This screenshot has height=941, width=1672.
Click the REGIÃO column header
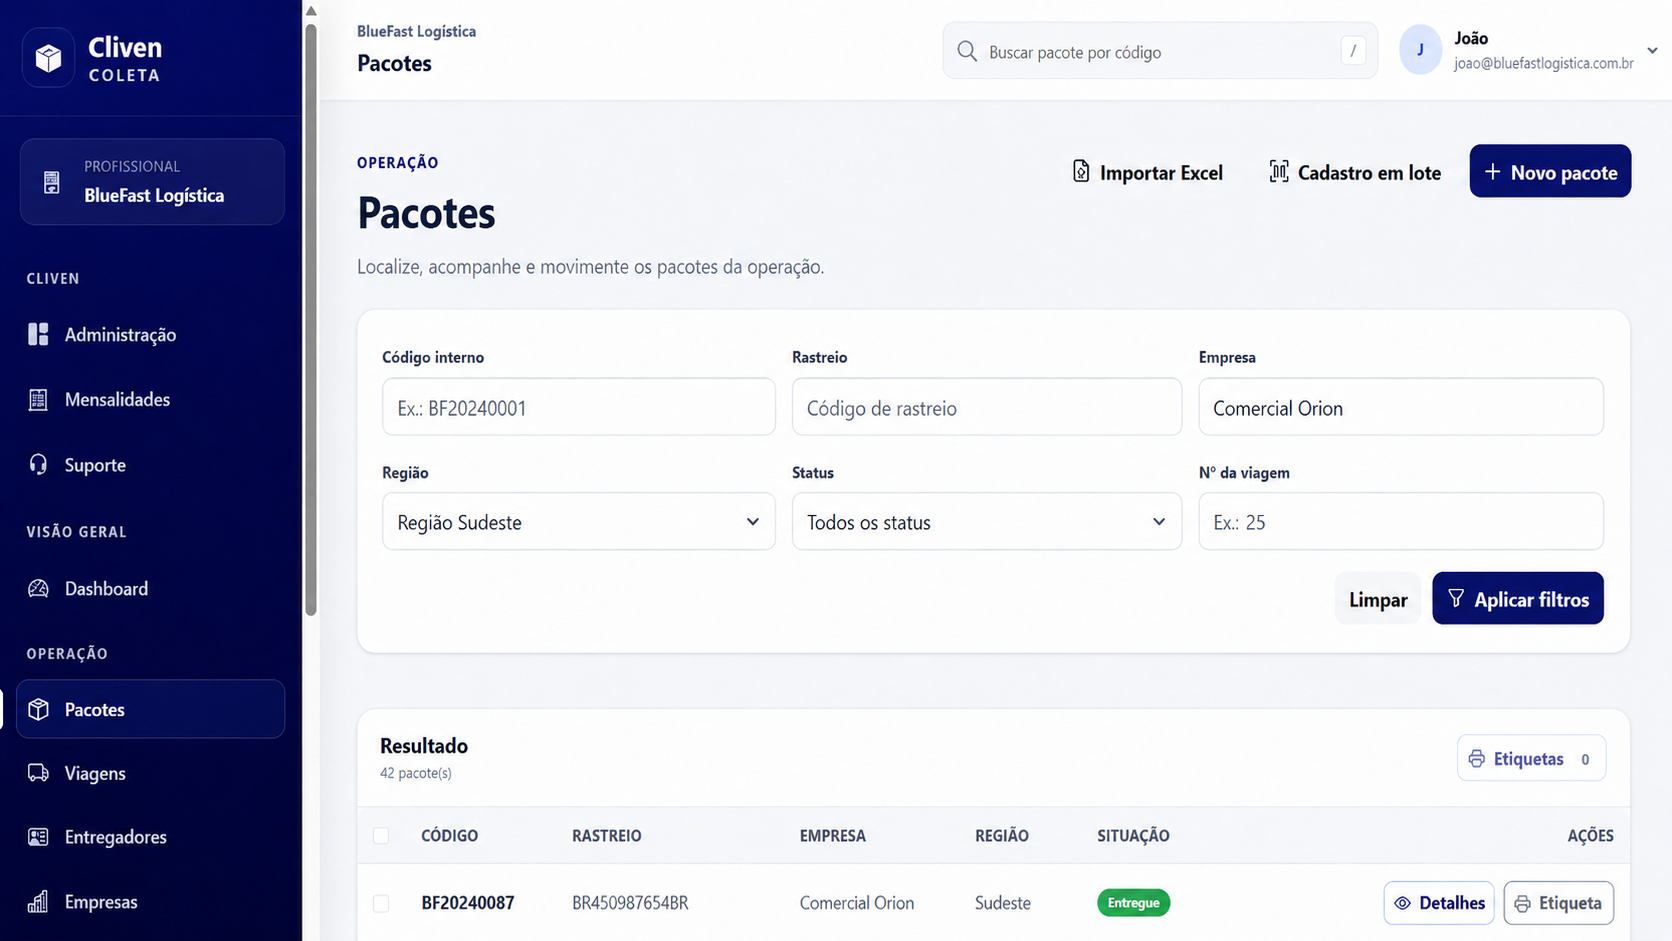point(1002,835)
